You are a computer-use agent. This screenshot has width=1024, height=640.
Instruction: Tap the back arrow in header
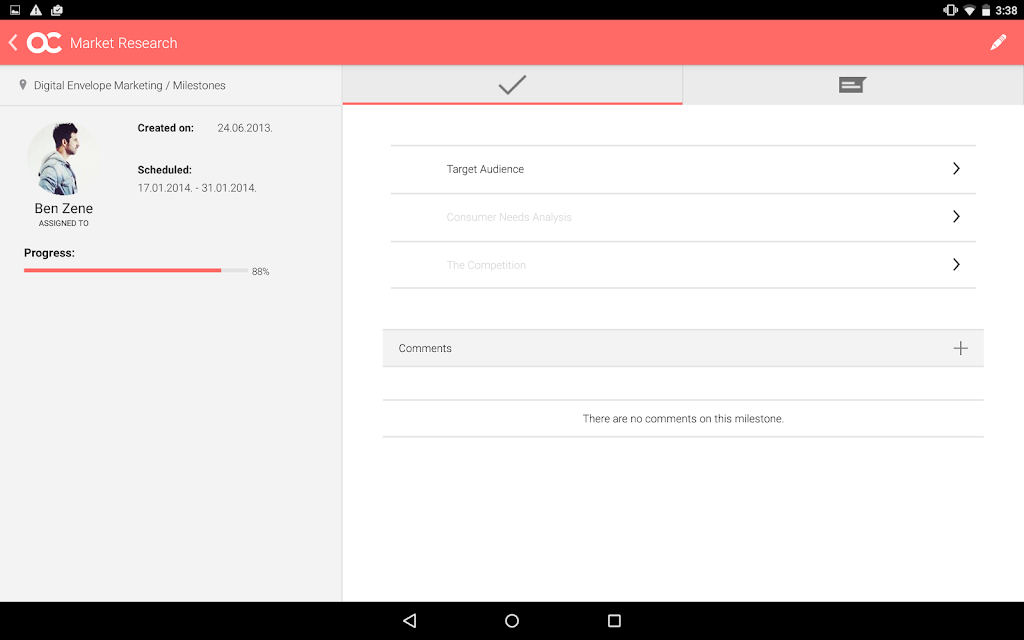click(13, 42)
